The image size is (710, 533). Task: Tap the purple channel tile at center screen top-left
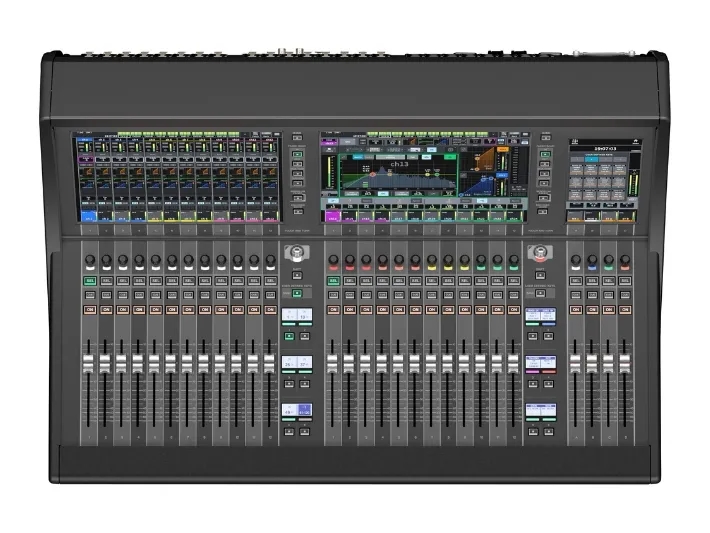(x=329, y=142)
